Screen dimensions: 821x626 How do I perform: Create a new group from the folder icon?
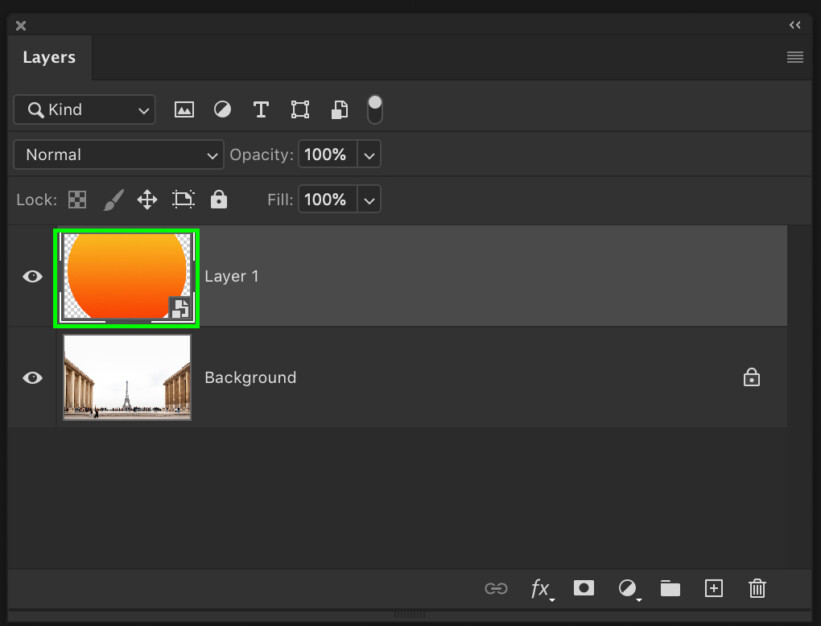670,589
